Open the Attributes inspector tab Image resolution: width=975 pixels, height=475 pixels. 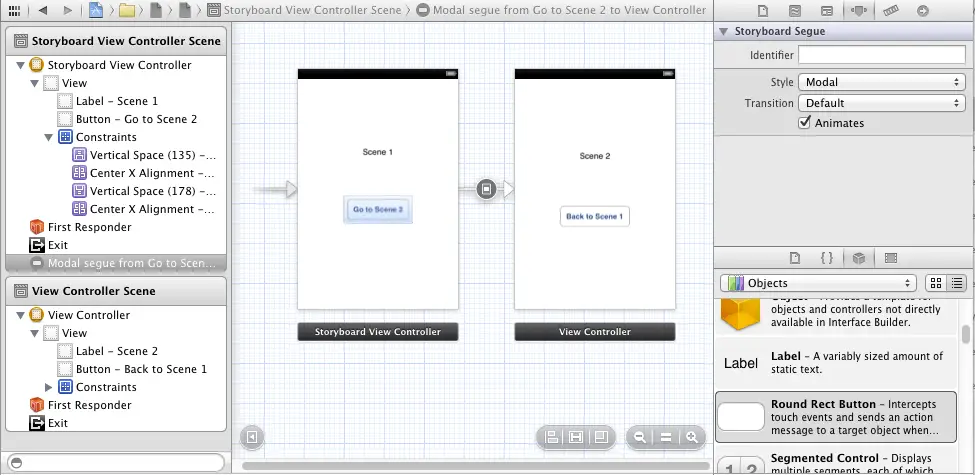coord(857,11)
